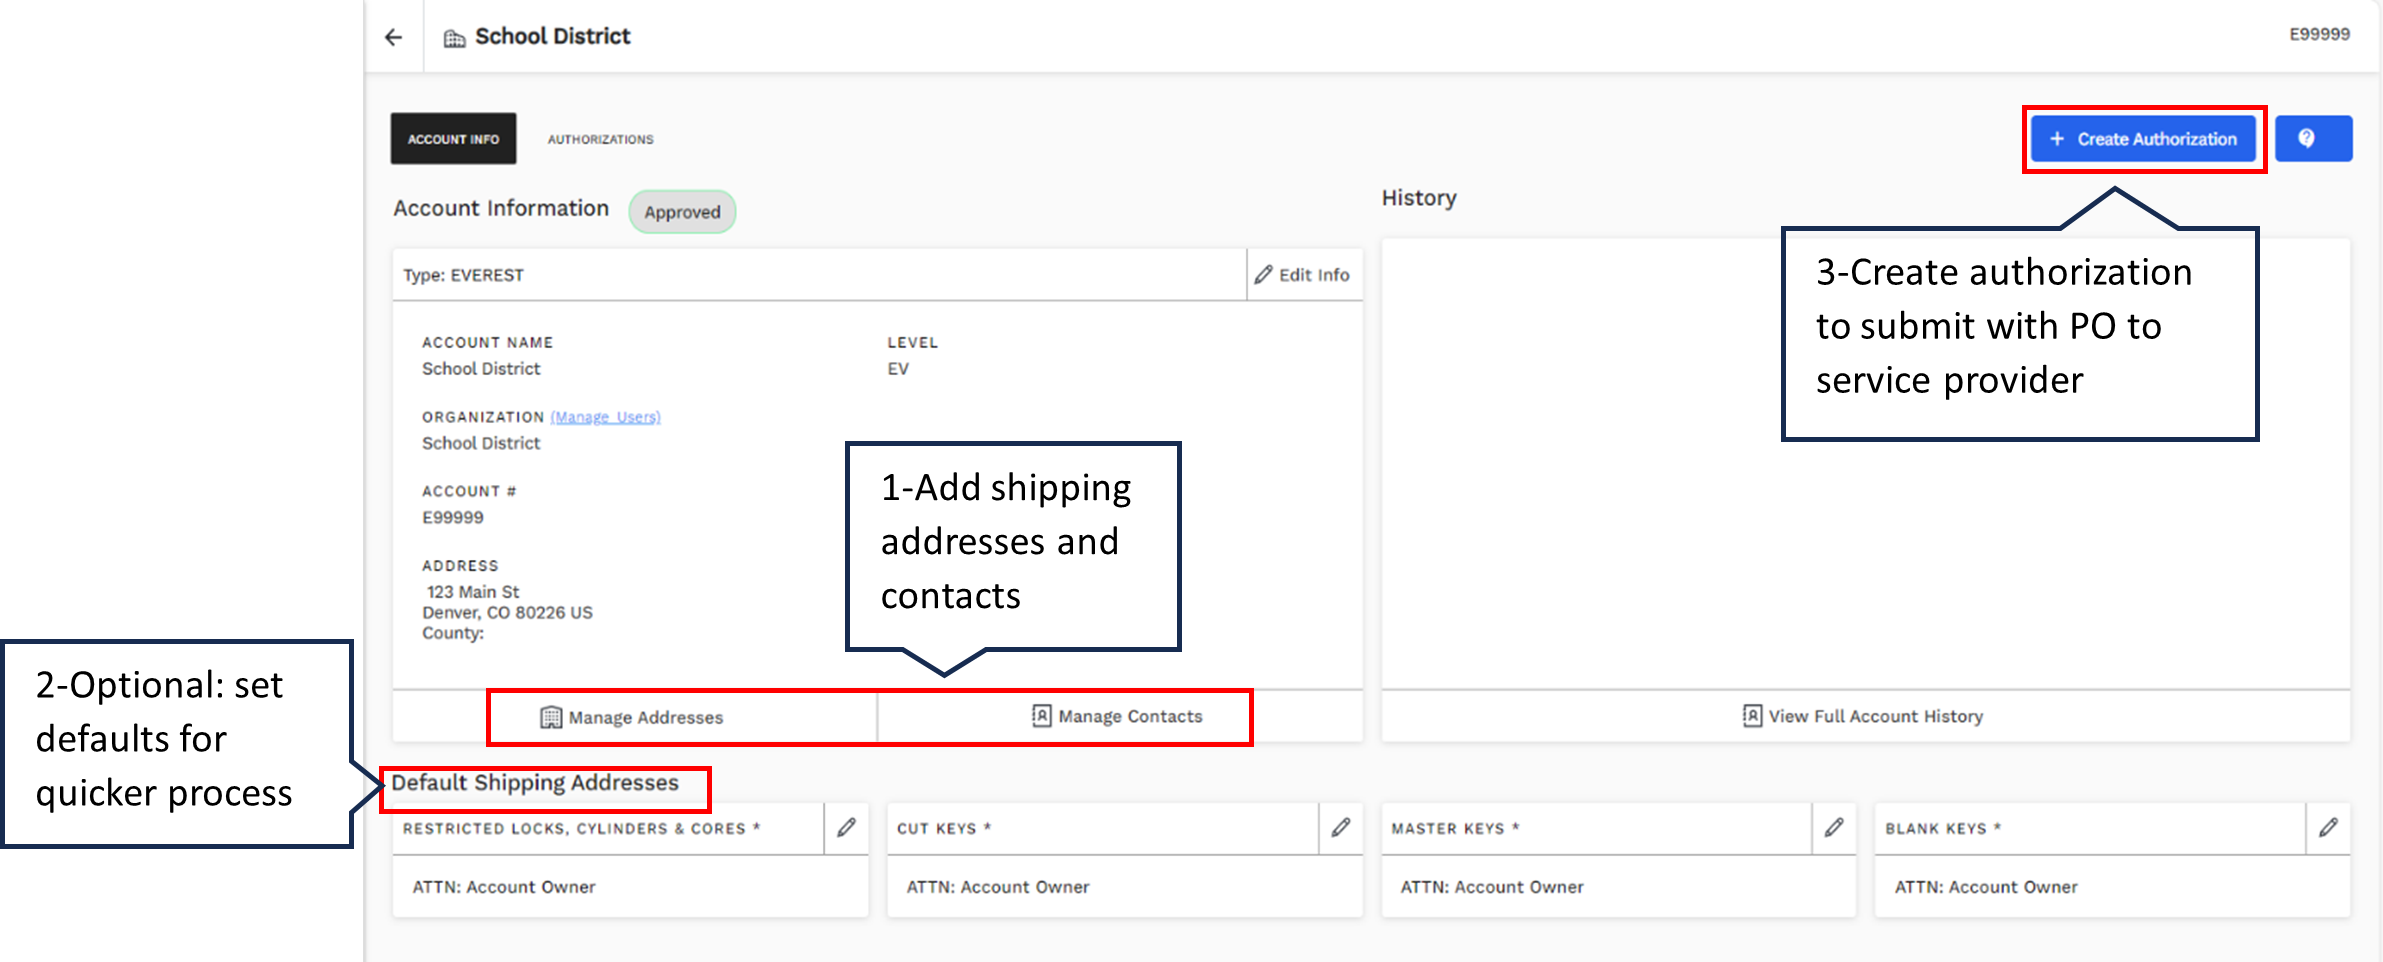Edit the Master Keys shipping address
This screenshot has height=962, width=2383.
1833,827
